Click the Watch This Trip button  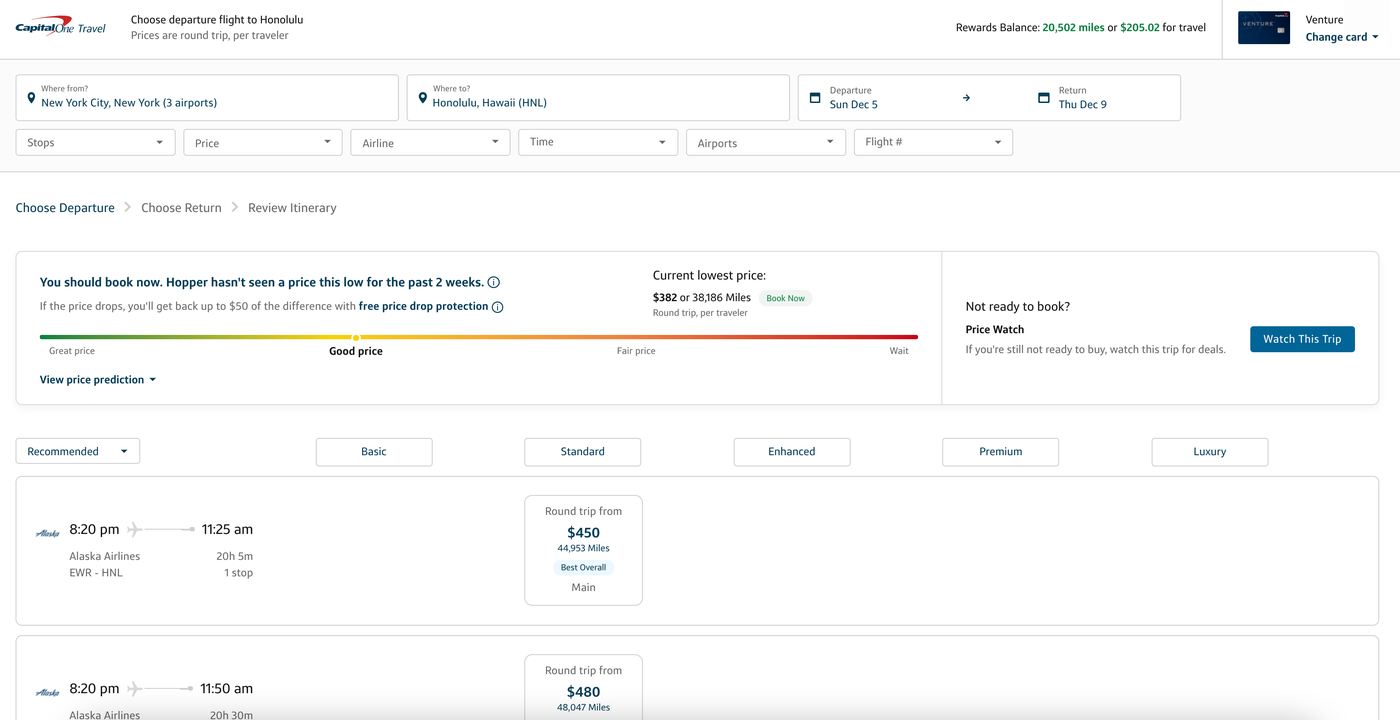pyautogui.click(x=1302, y=338)
